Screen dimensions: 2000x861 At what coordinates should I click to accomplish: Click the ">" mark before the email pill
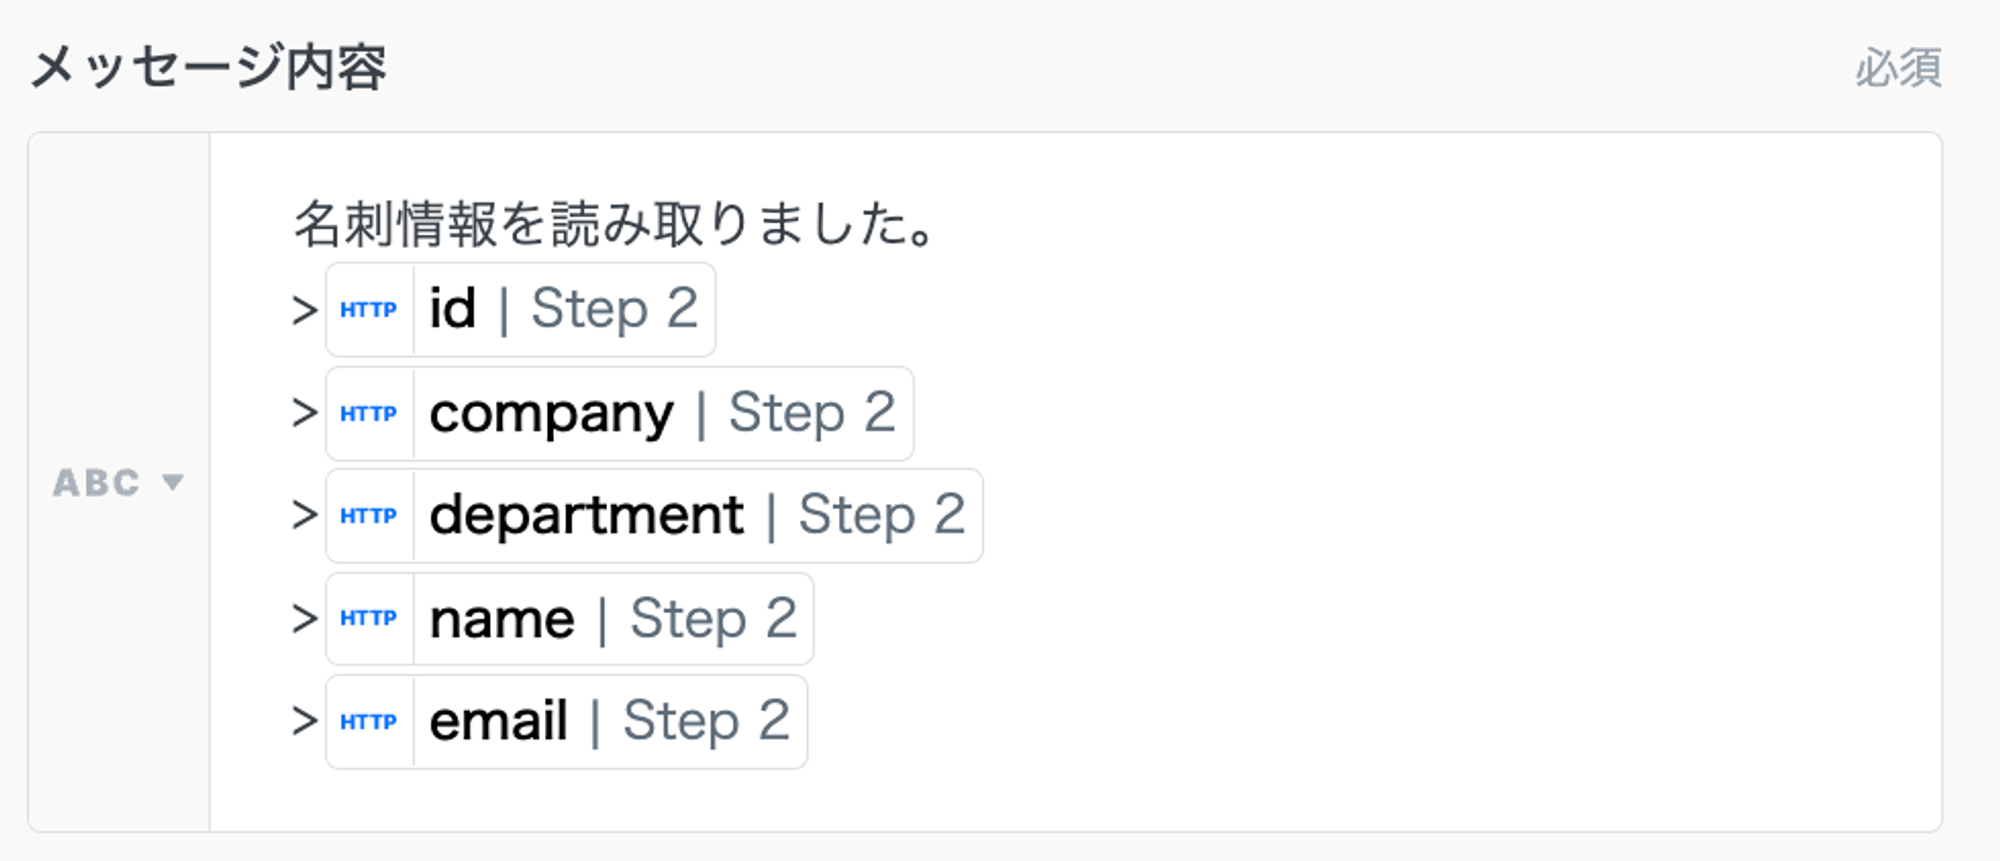(304, 722)
